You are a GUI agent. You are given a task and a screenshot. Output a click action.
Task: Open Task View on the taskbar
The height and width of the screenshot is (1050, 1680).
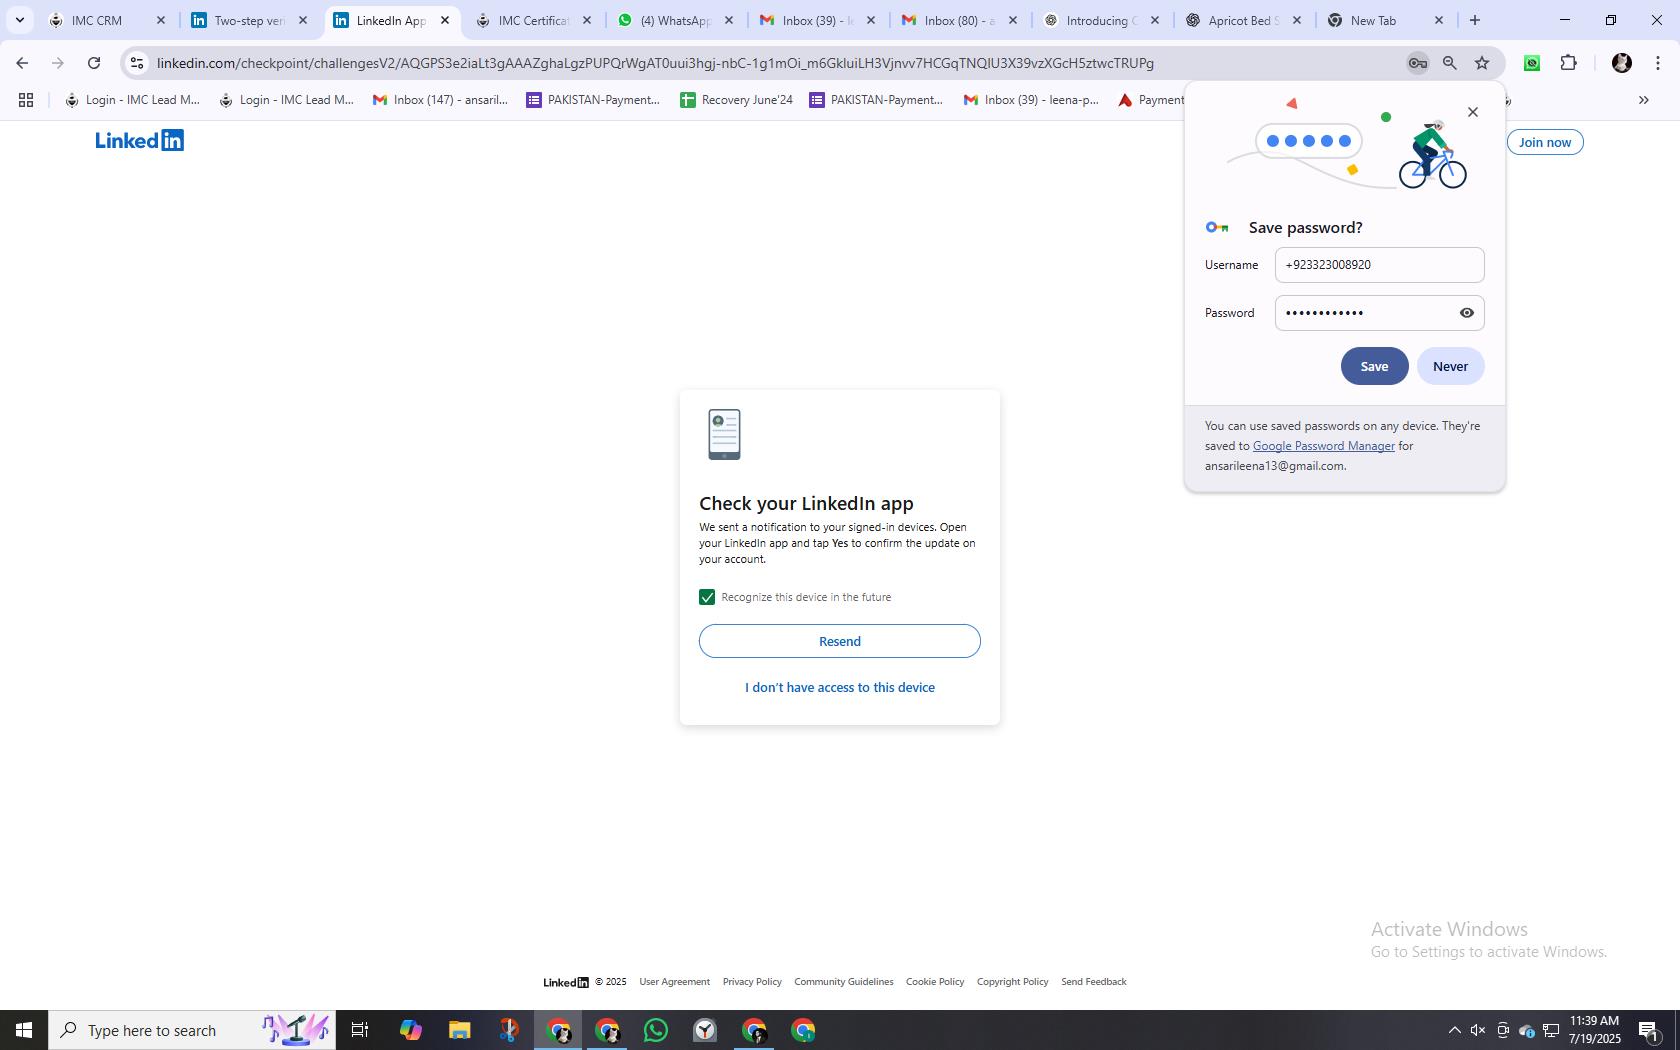pos(360,1030)
